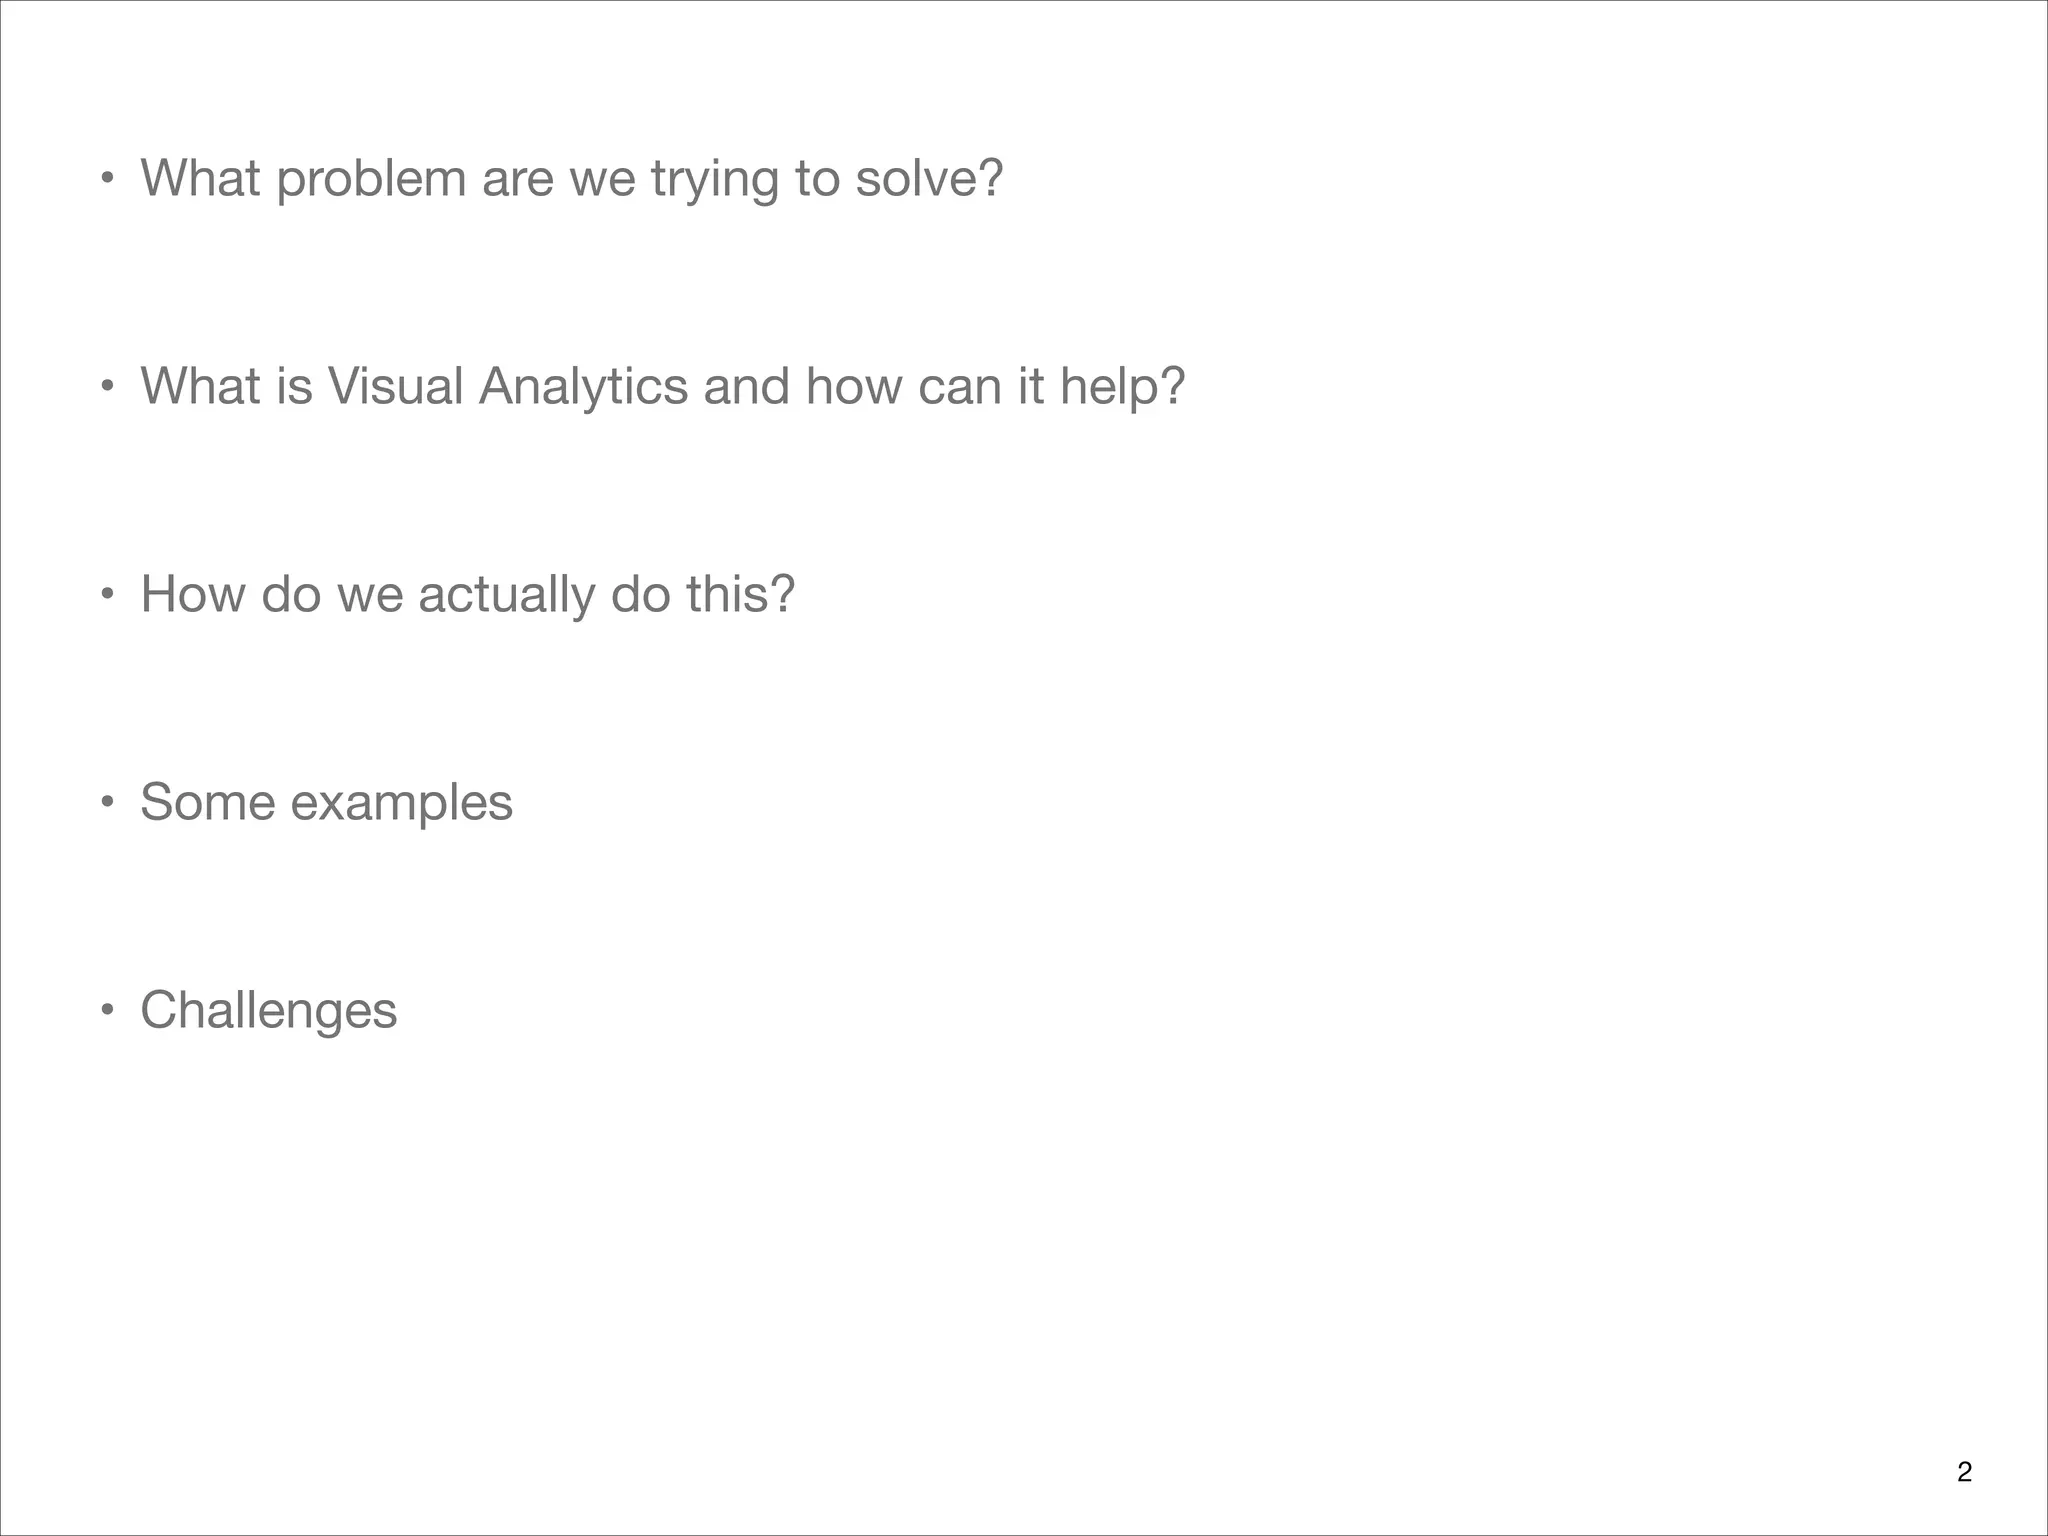This screenshot has height=1536, width=2048.
Task: Click the 'Challenges' bullet text
Action: click(268, 1011)
